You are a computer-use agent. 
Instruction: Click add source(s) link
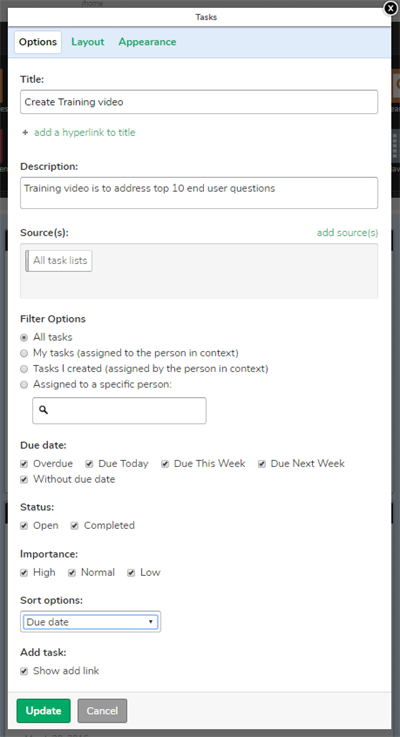[347, 233]
